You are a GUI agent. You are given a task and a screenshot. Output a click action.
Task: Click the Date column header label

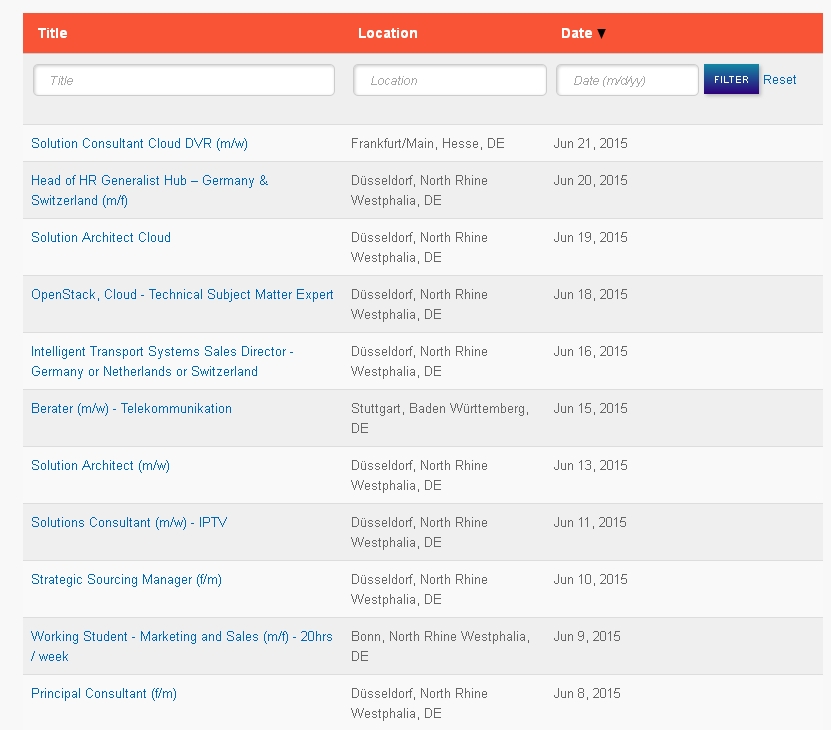576,33
